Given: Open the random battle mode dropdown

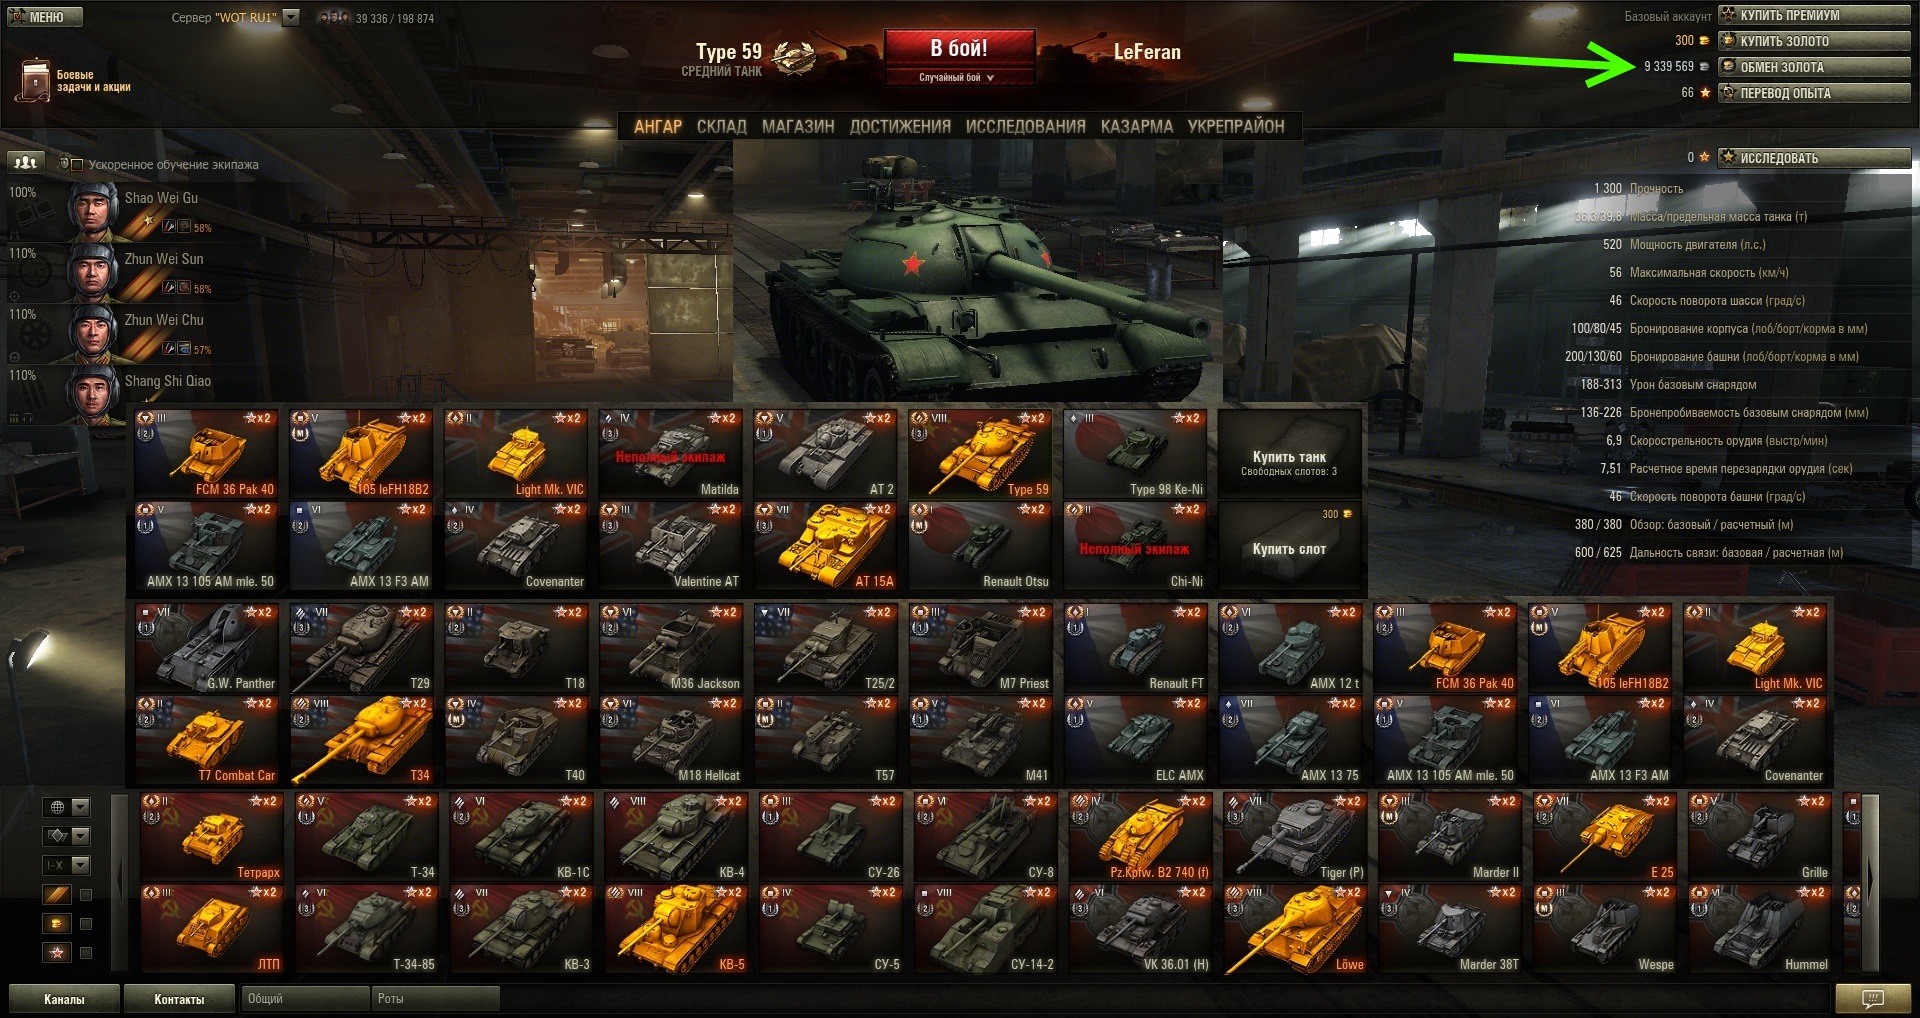Looking at the screenshot, I should [x=958, y=77].
